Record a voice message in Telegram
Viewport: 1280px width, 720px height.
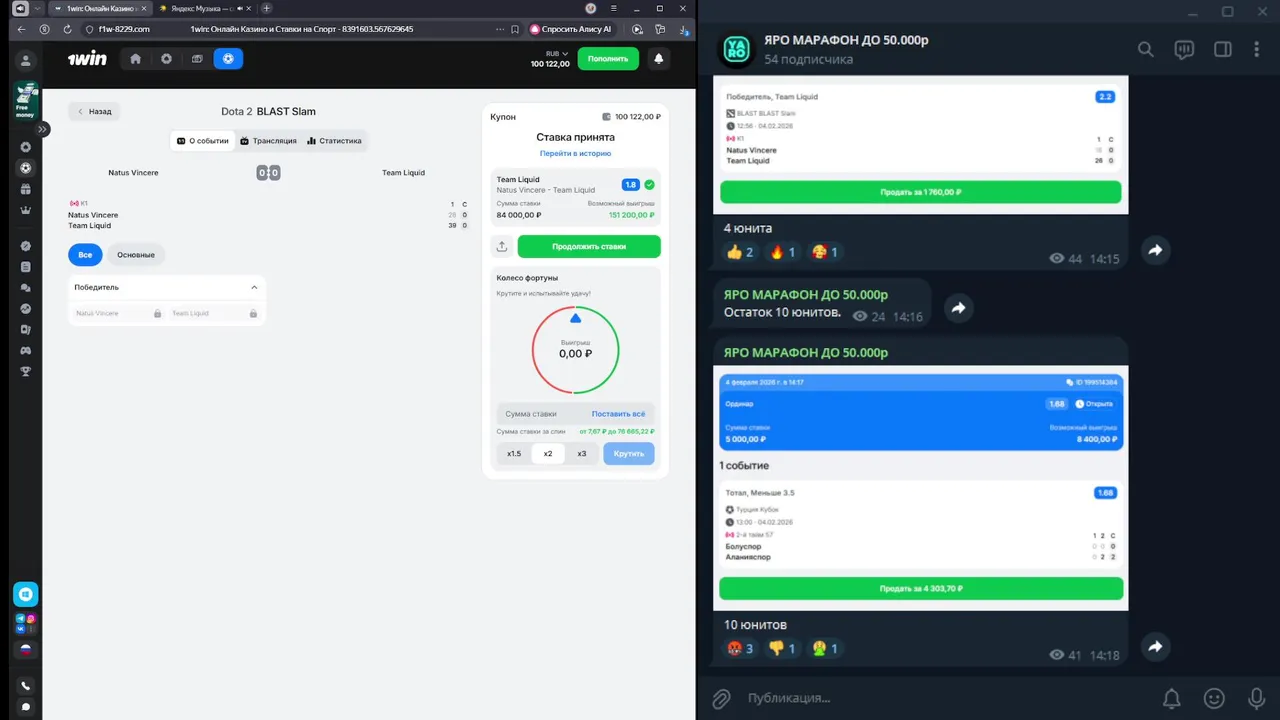click(x=1256, y=698)
